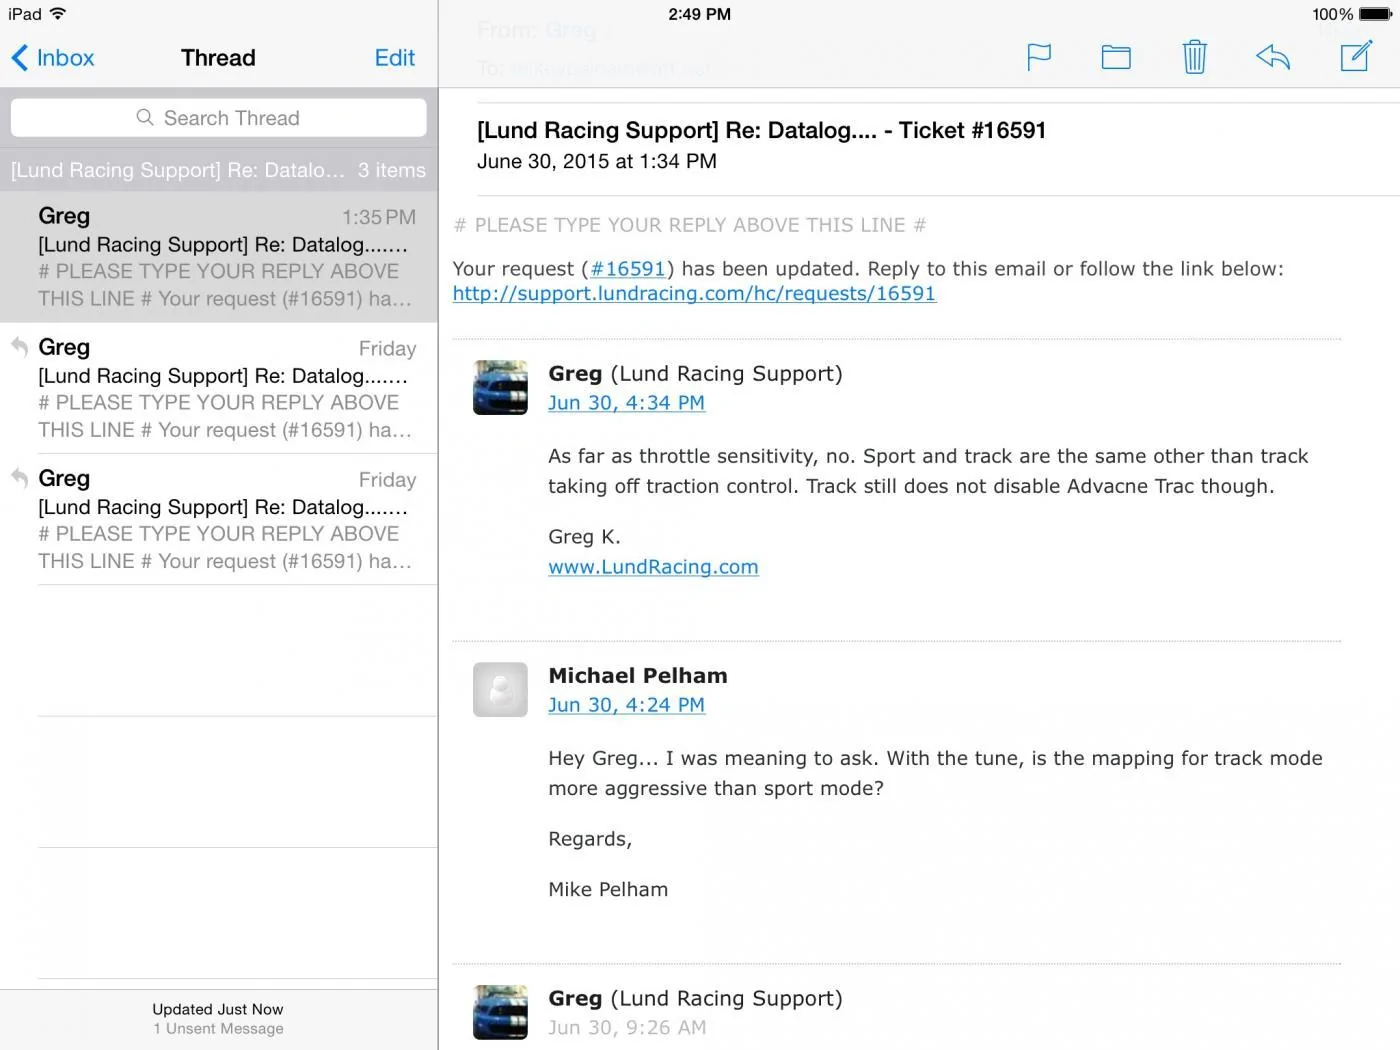Follow the support.lundracing.com request URL
This screenshot has width=1400, height=1050.
tap(694, 294)
